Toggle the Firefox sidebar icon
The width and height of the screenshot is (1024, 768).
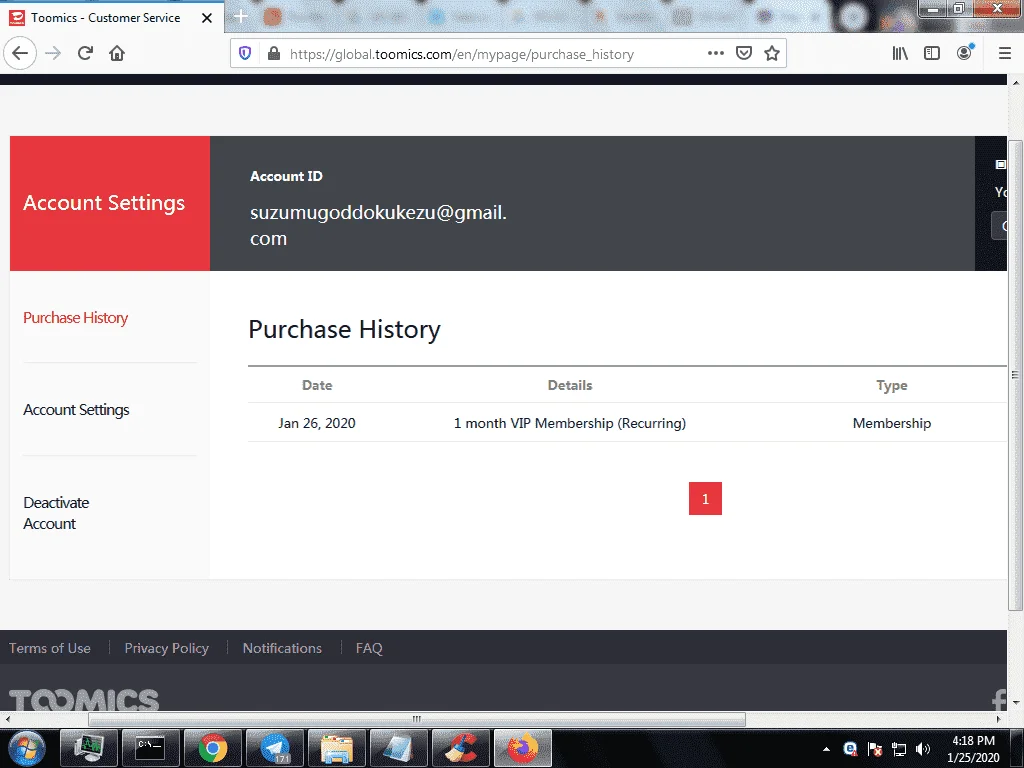(x=932, y=54)
